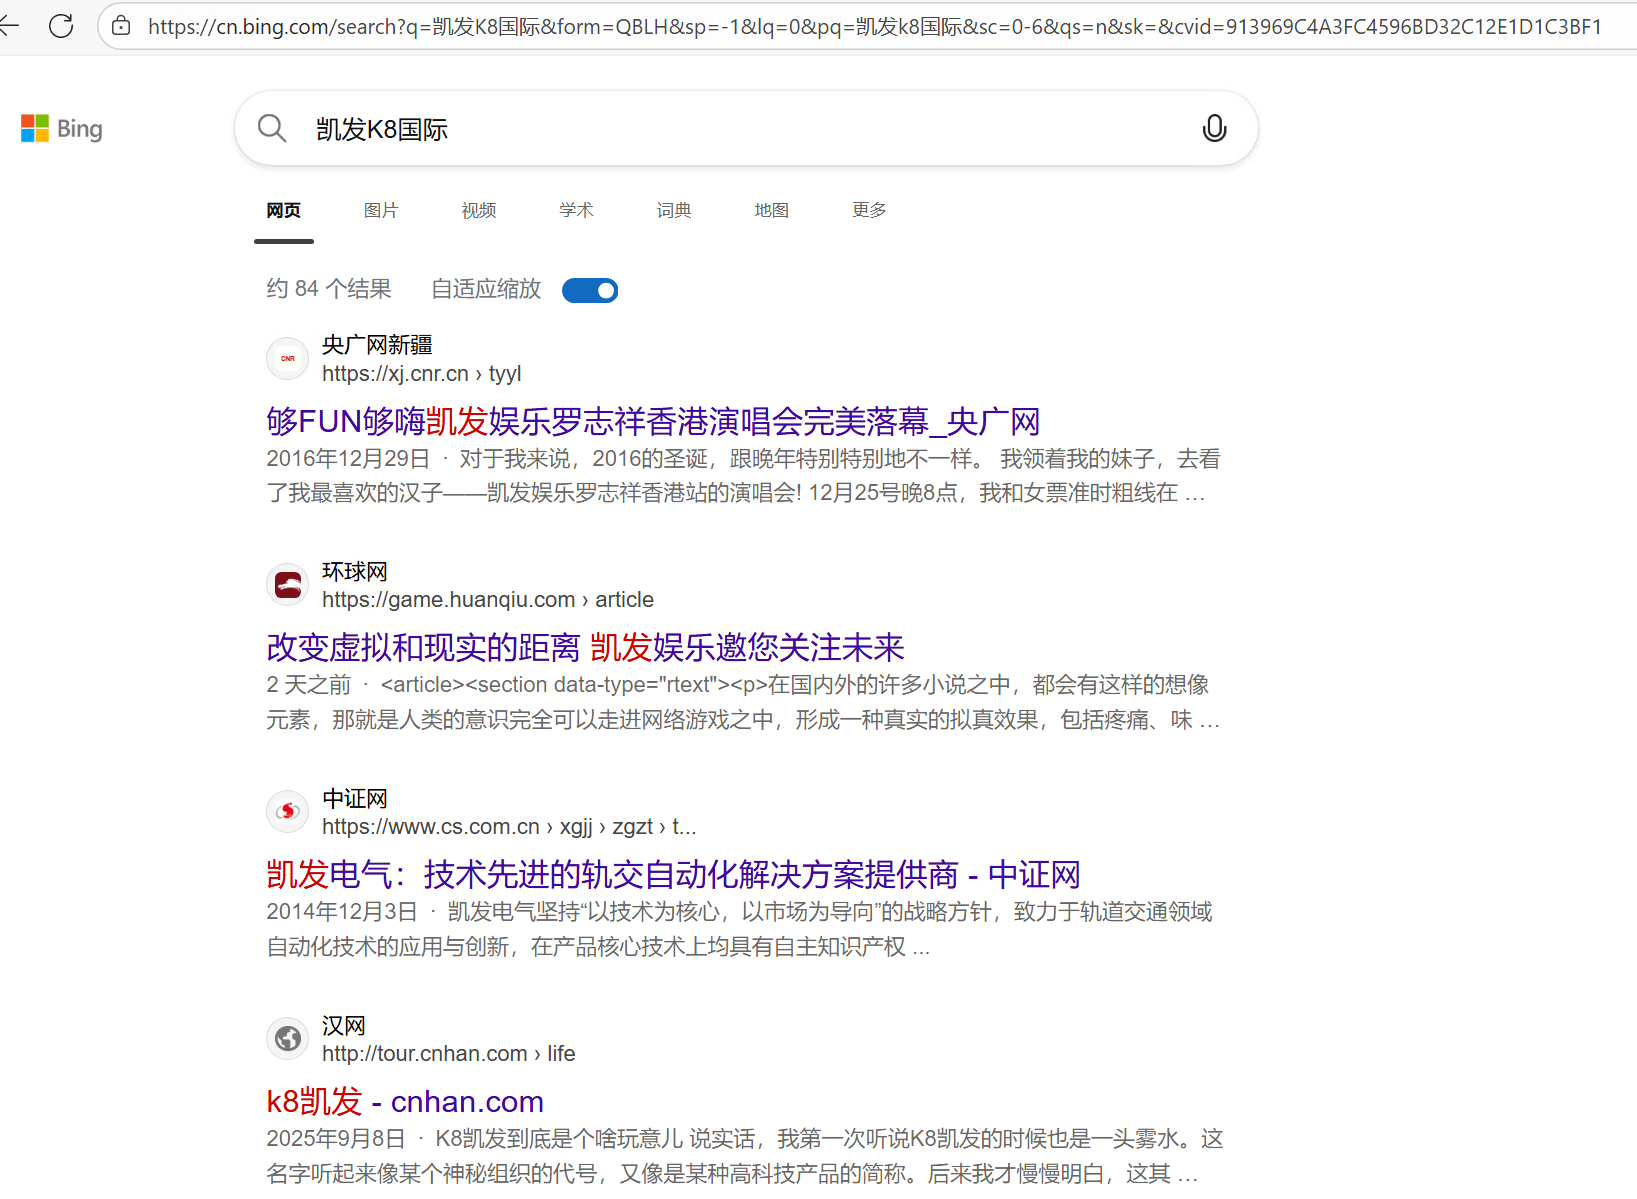
Task: Switch to the 网页 tab
Action: click(x=284, y=210)
